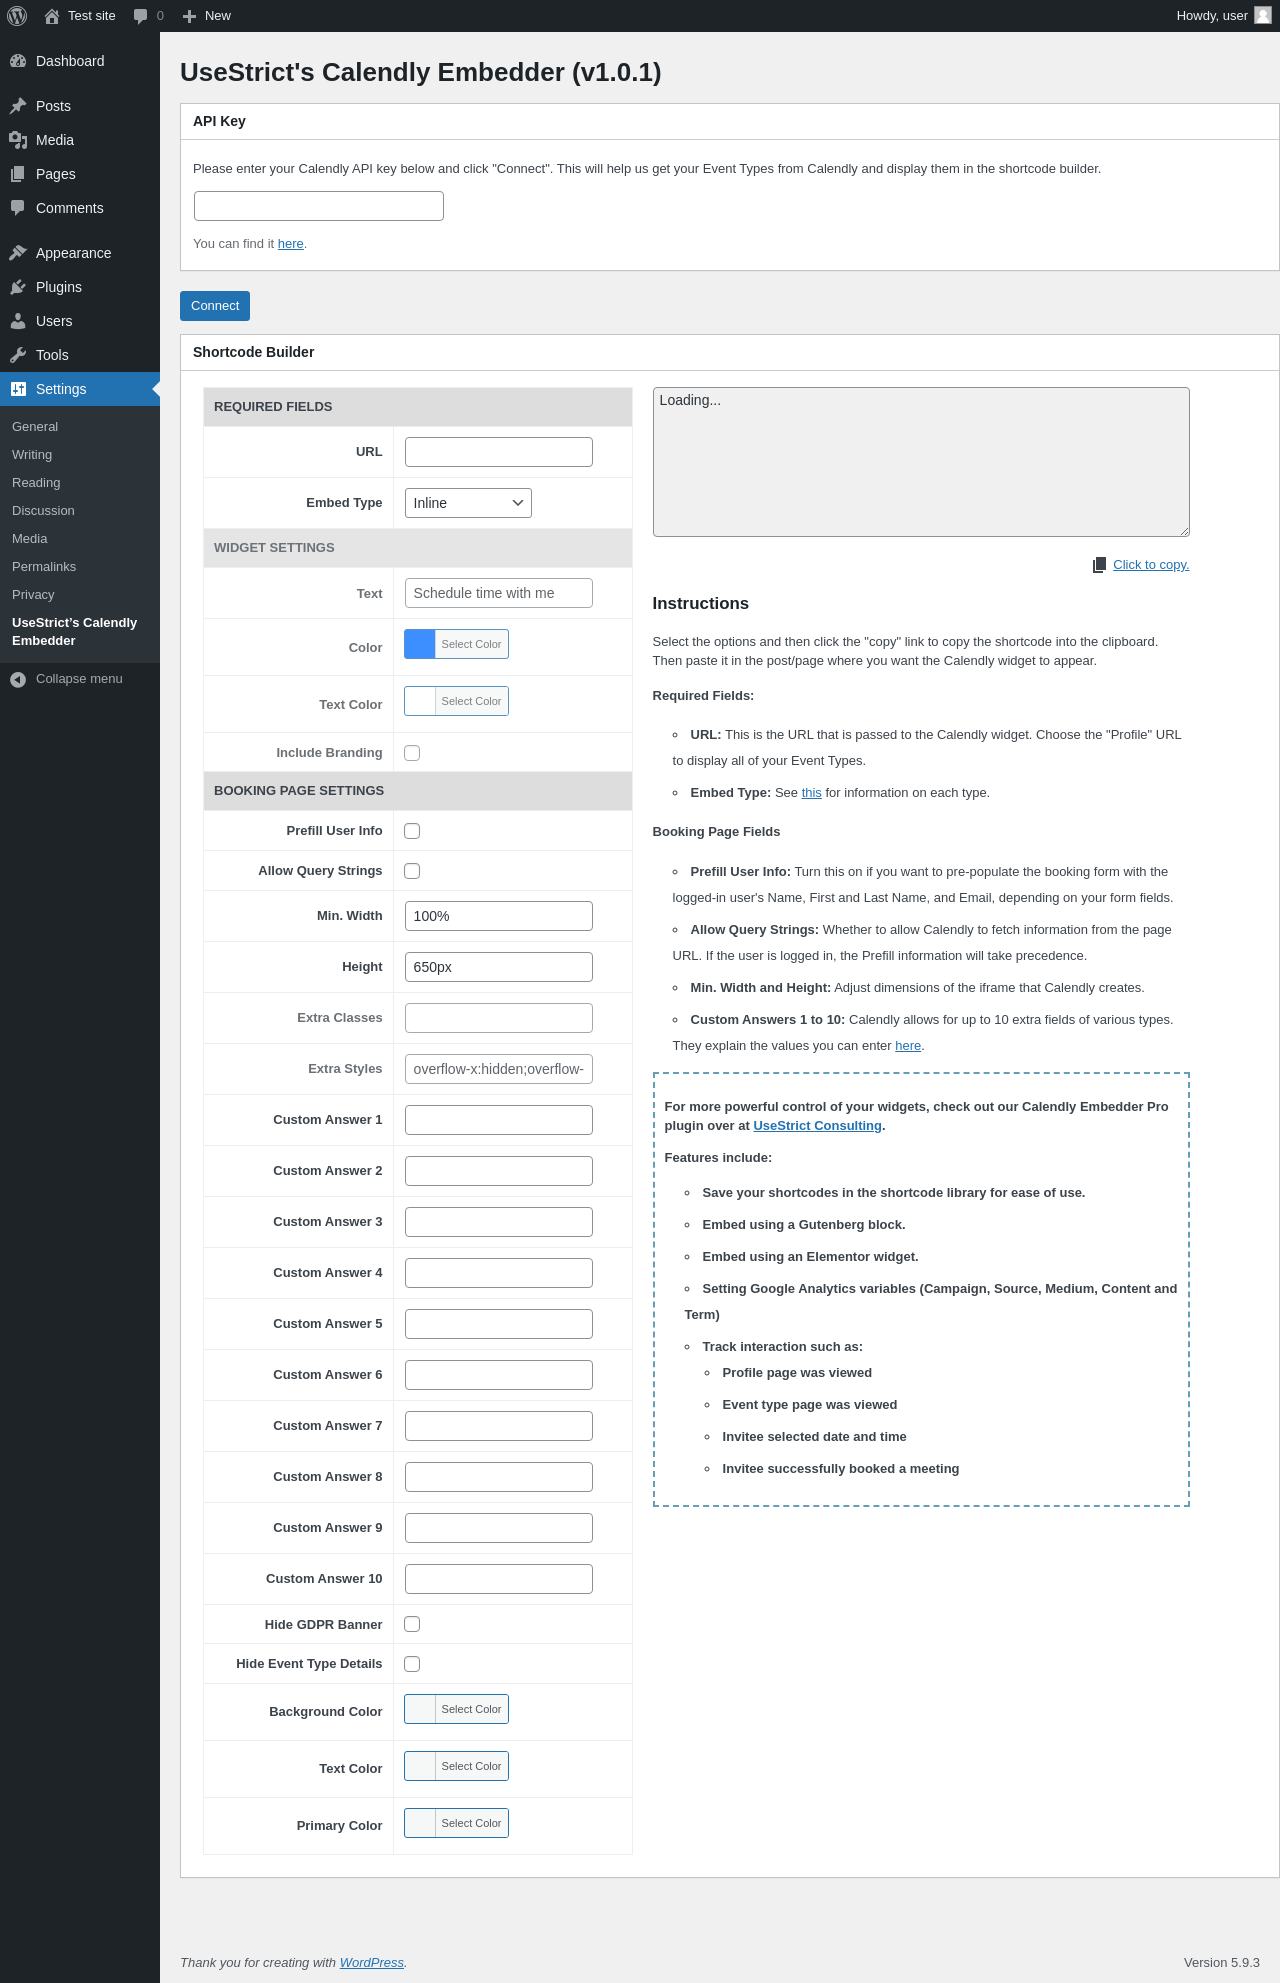Click the here link under API key field
The width and height of the screenshot is (1280, 1983).
click(x=290, y=244)
